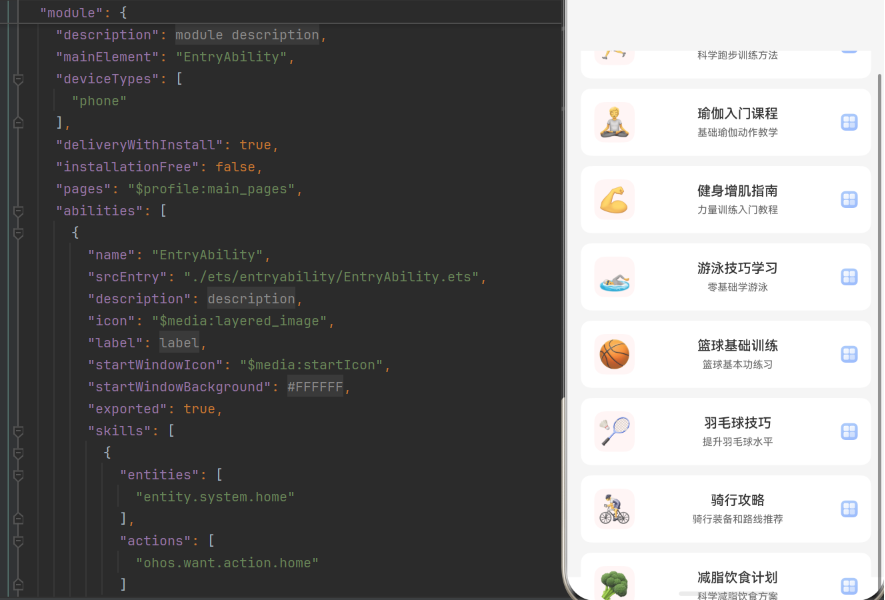Screen dimensions: 885x600
Task: Click the "srcEntry" key
Action: [131, 277]
